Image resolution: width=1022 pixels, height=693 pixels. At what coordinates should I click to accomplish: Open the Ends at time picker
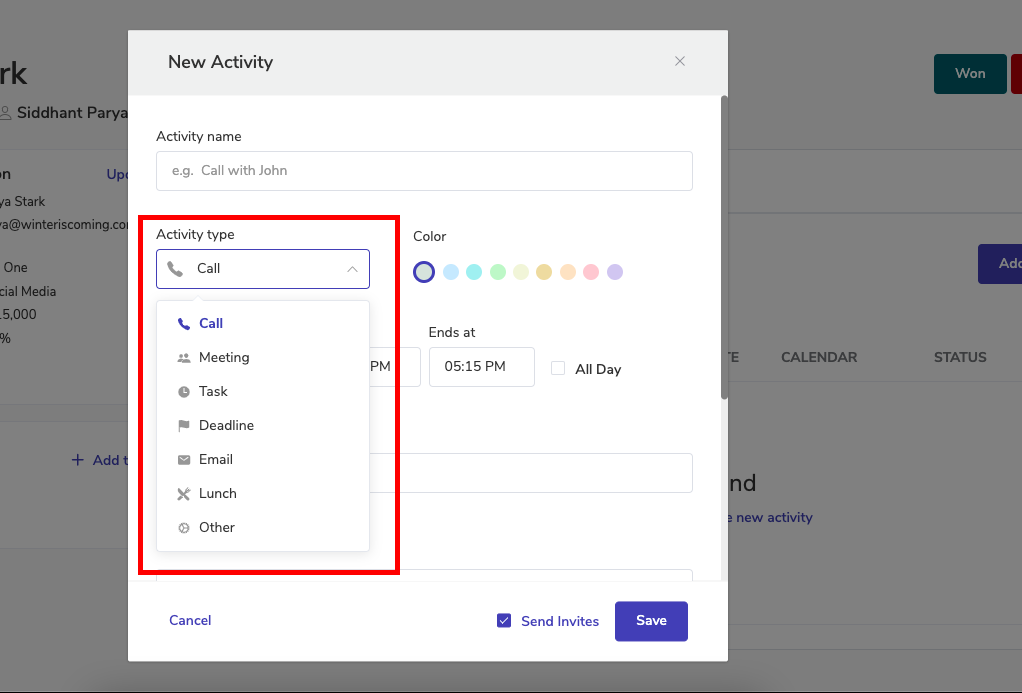(x=481, y=367)
